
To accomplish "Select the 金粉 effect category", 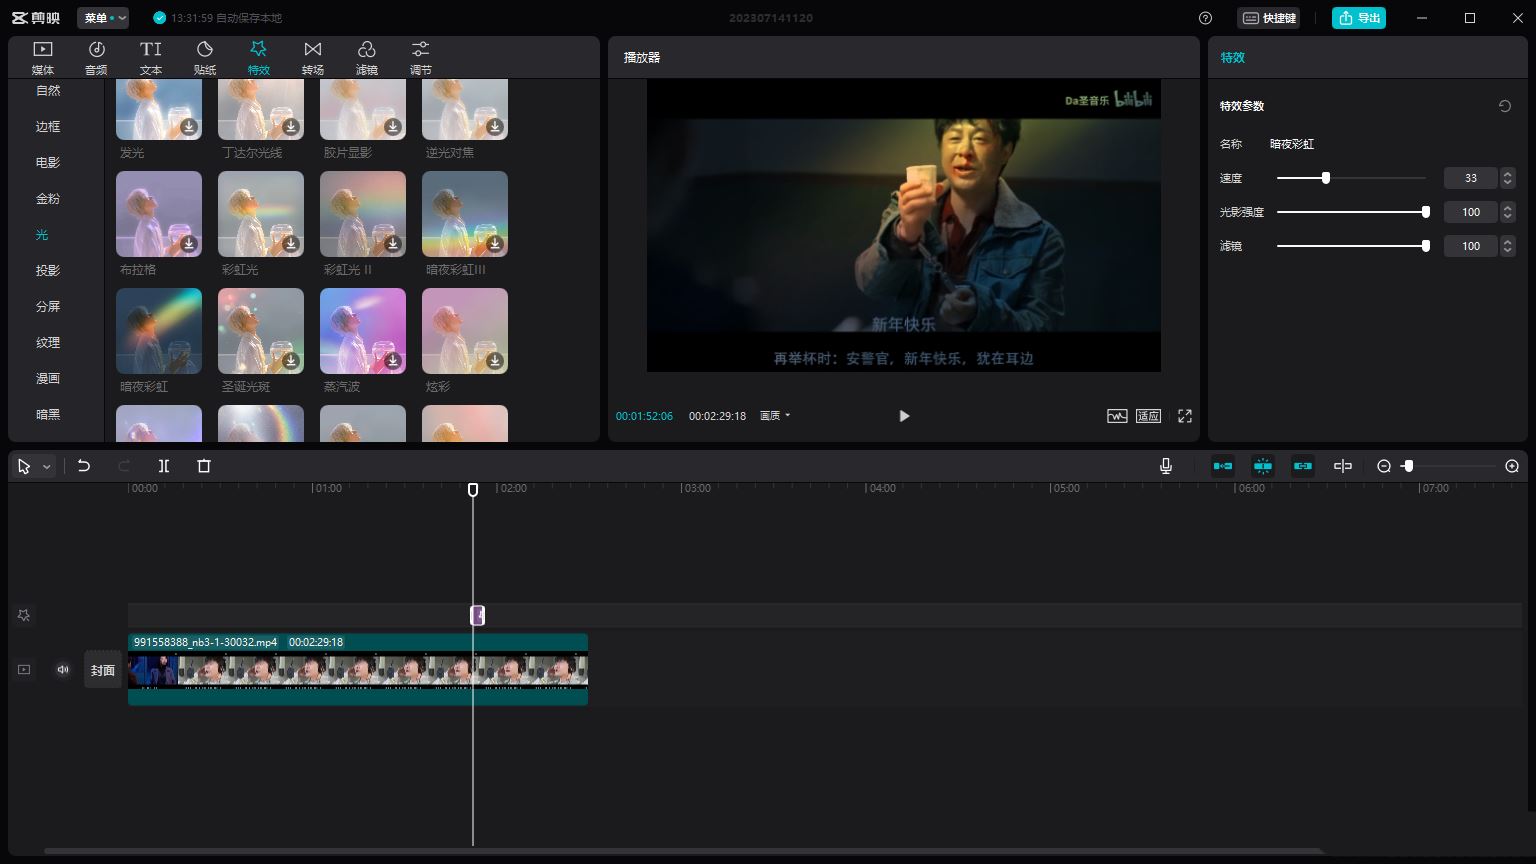I will [48, 198].
